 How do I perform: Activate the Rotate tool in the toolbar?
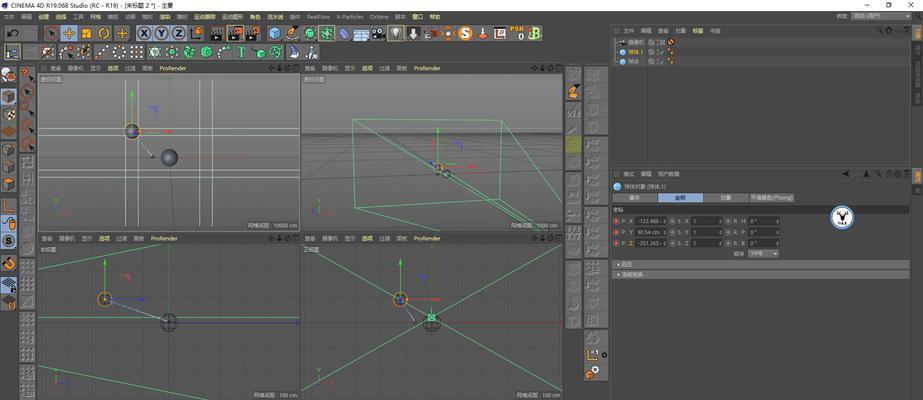(104, 34)
